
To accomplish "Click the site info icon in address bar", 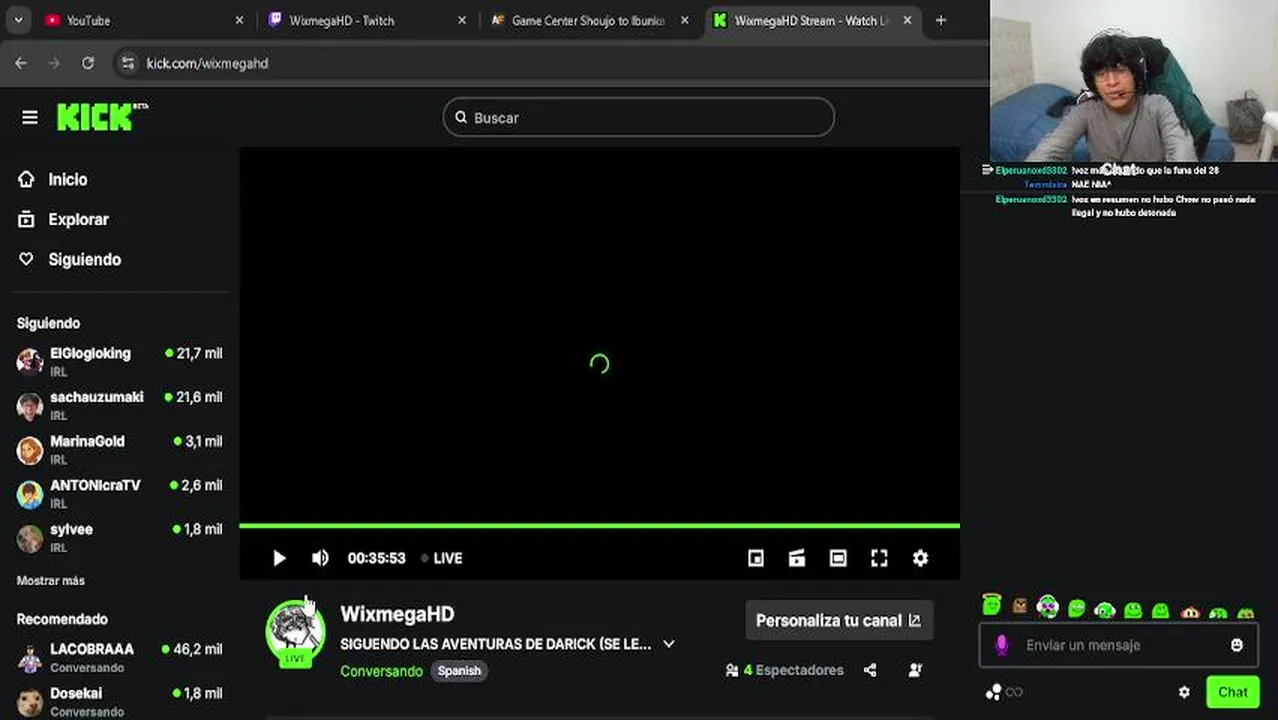I will click(x=127, y=63).
